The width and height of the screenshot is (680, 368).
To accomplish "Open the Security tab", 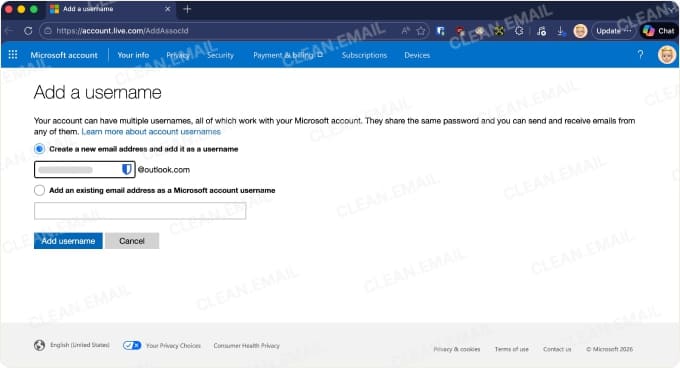I will [x=220, y=55].
